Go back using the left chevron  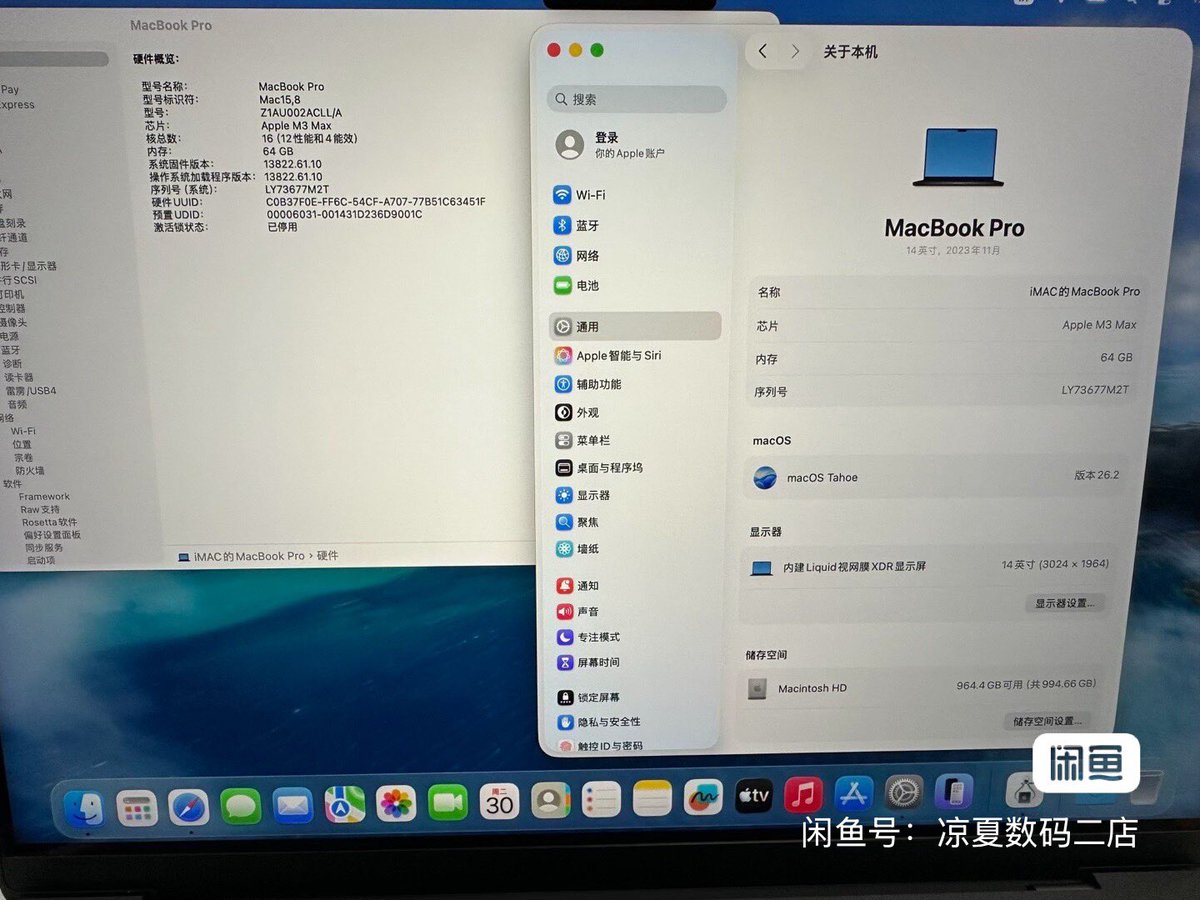pos(763,51)
